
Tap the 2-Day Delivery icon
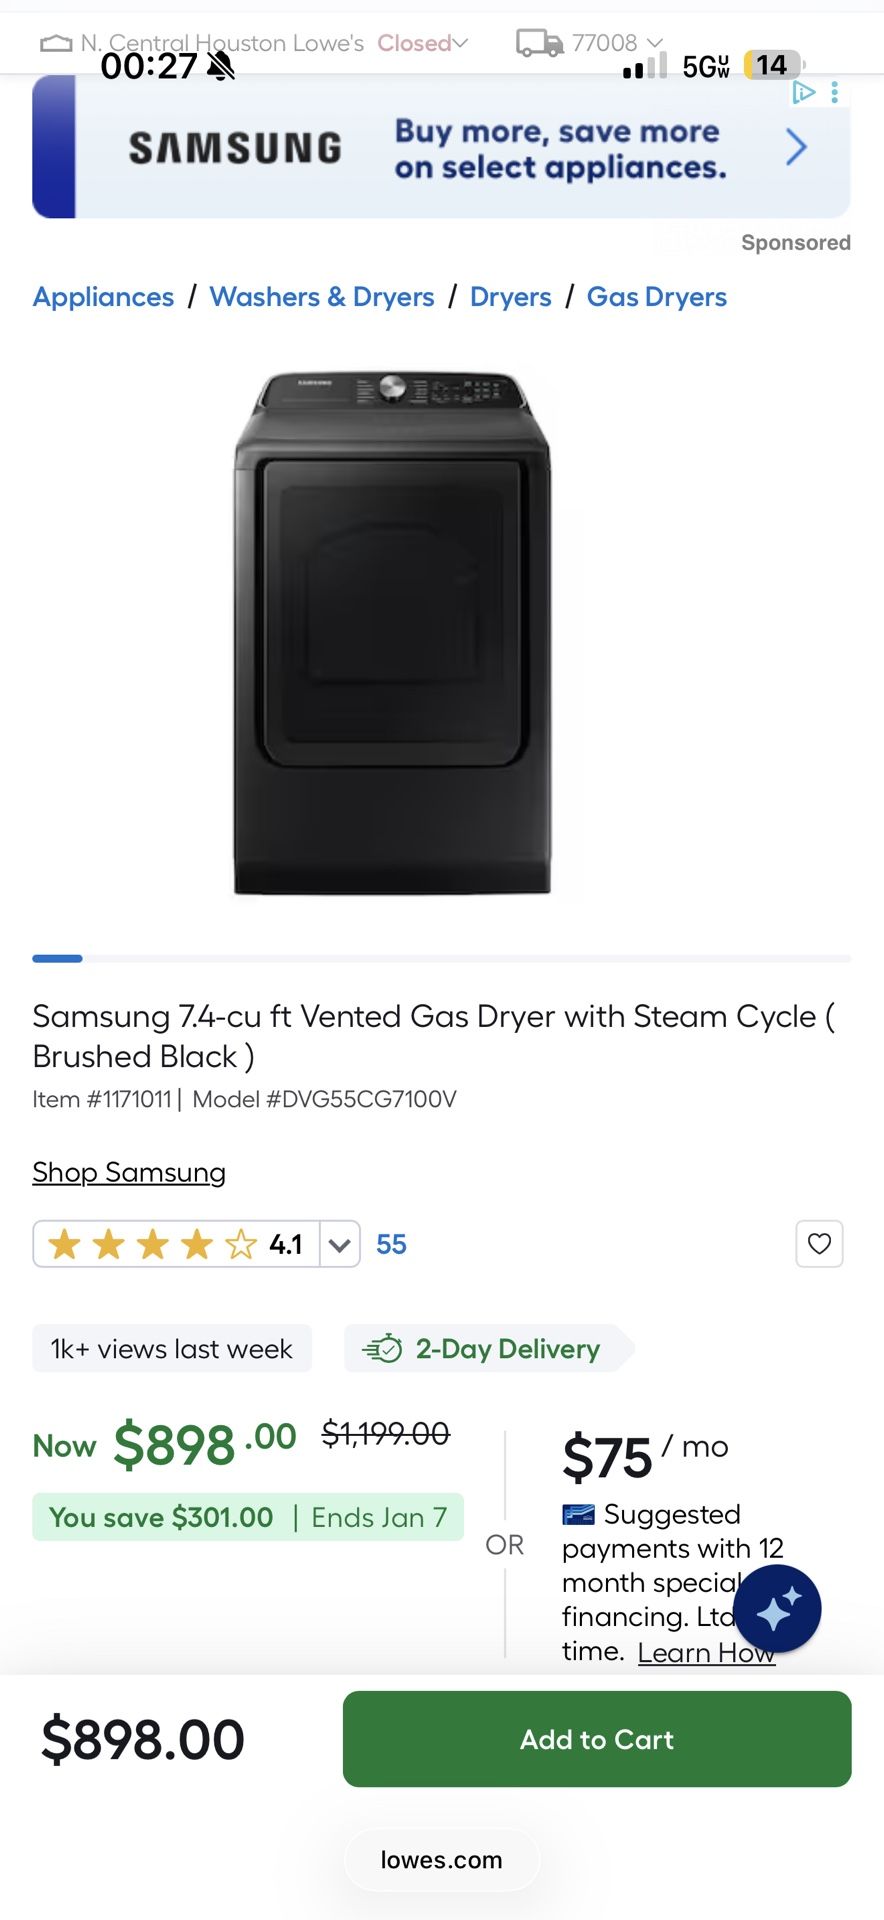pos(382,1349)
